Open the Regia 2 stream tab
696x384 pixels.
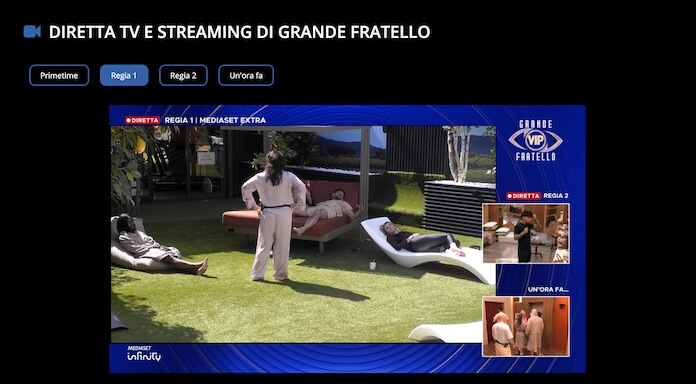click(x=183, y=75)
